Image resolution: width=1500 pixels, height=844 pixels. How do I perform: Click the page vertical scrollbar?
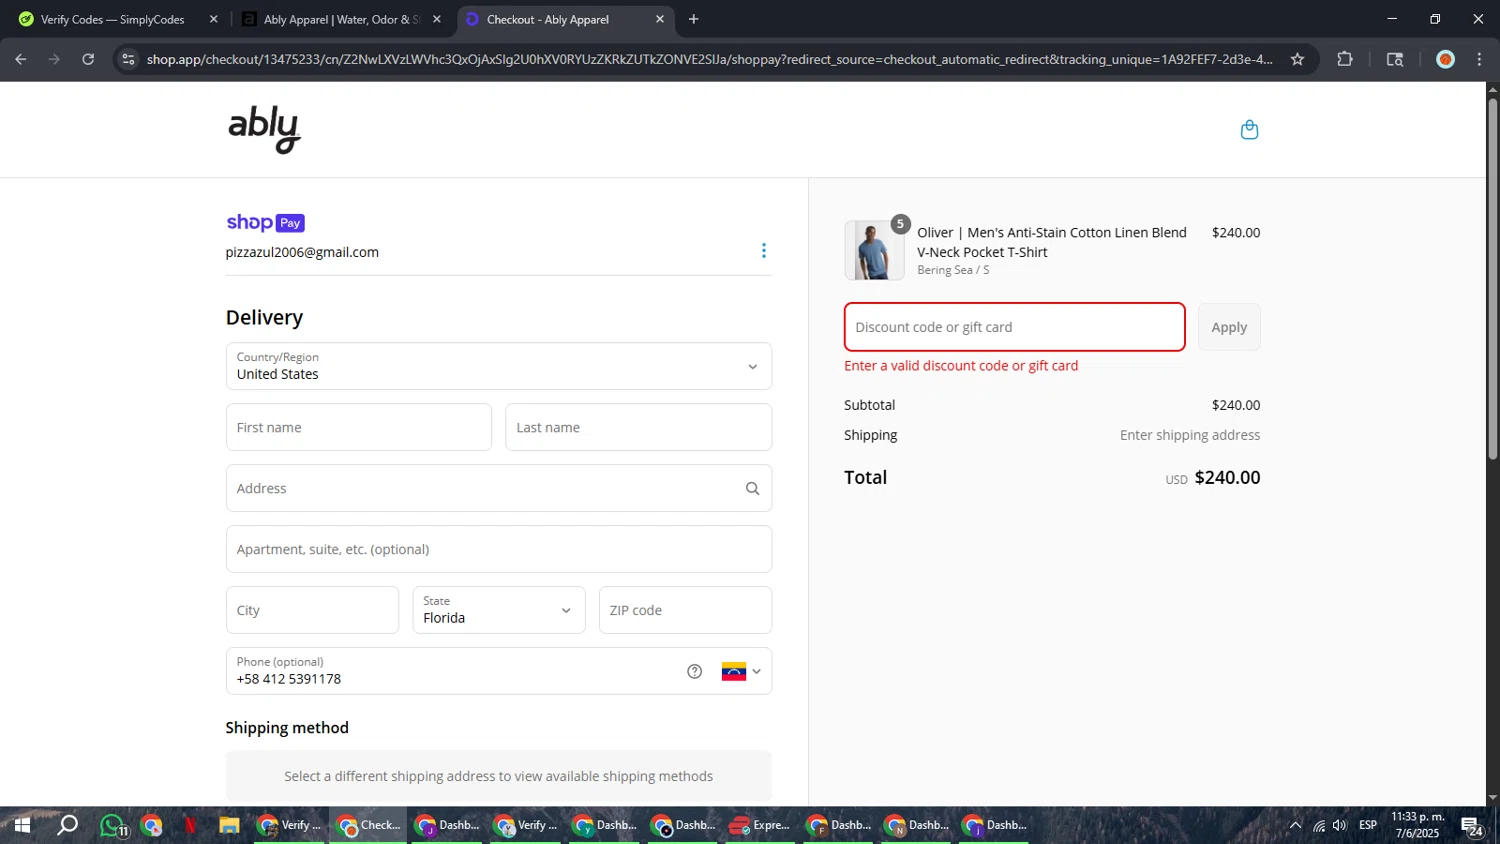coord(1492,279)
